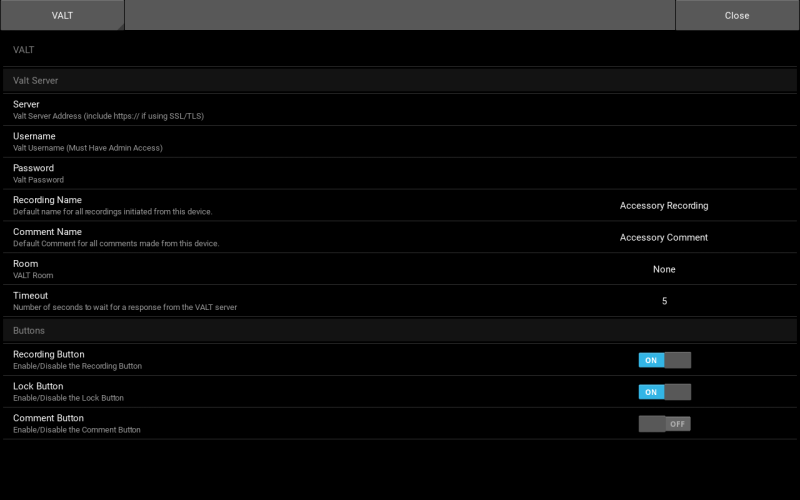Click the Recording Name label

pos(47,200)
